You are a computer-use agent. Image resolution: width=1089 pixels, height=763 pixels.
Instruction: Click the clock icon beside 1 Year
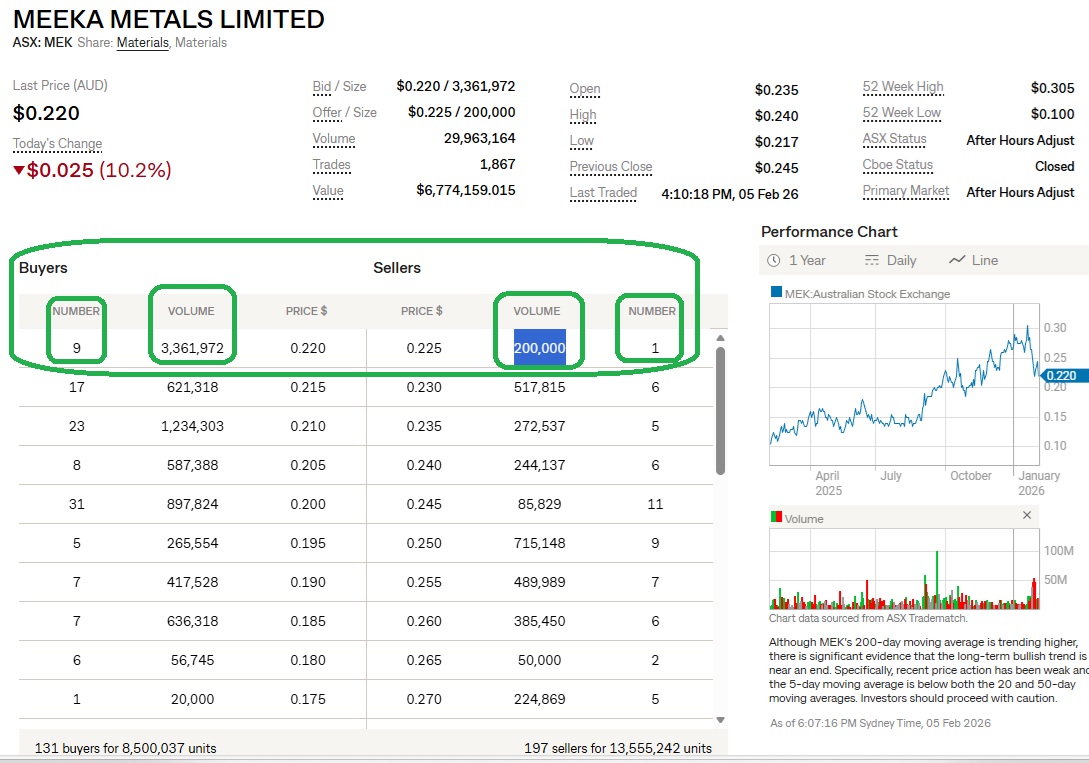[774, 260]
